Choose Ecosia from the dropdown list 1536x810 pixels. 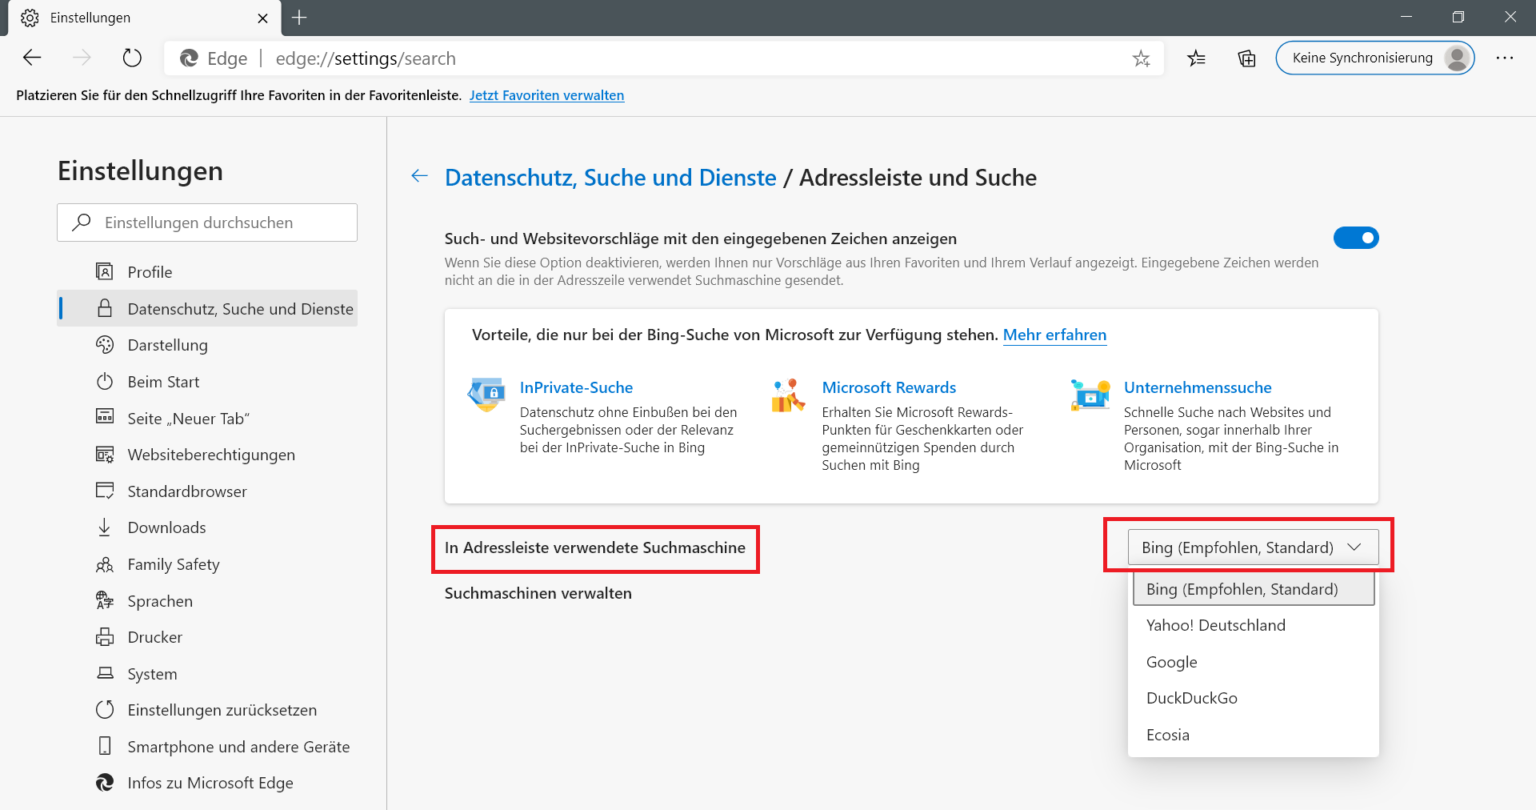[1253, 735]
